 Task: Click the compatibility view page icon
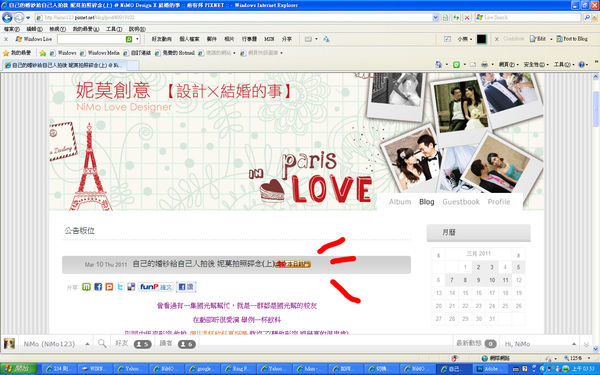(x=445, y=18)
